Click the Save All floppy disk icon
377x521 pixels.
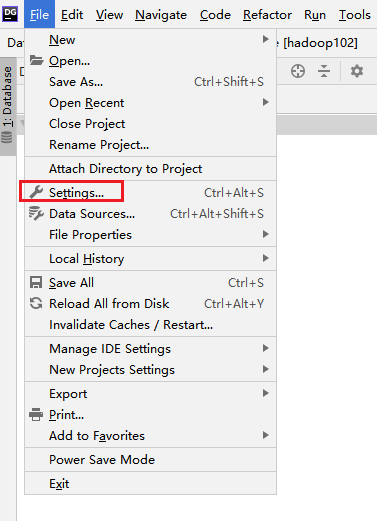pos(36,282)
